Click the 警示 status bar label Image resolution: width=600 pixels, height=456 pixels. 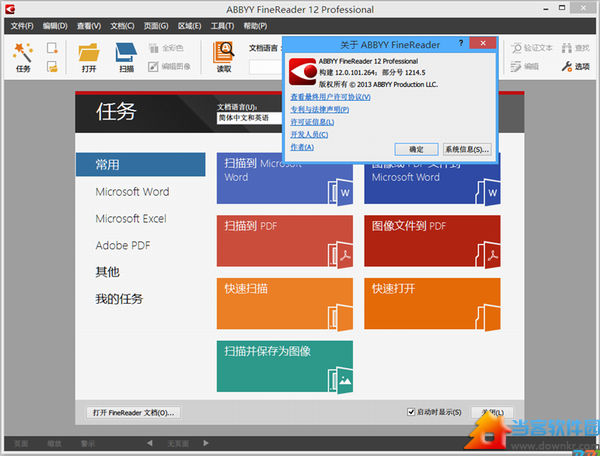(x=88, y=443)
